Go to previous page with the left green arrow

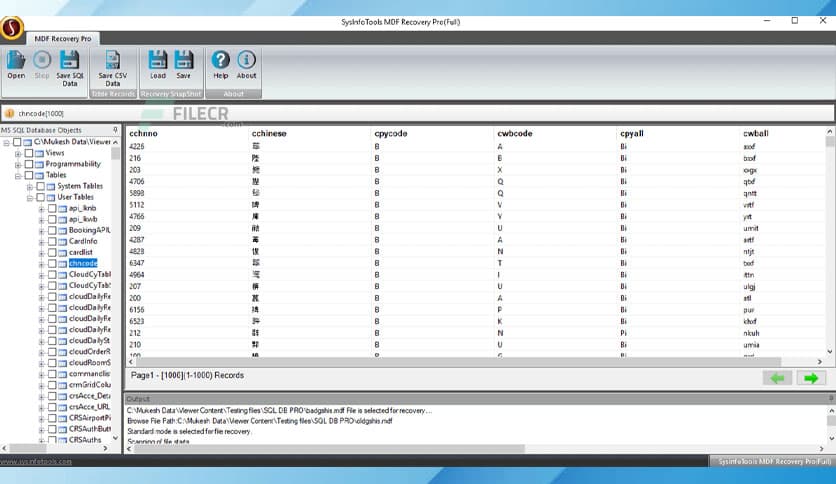[777, 378]
